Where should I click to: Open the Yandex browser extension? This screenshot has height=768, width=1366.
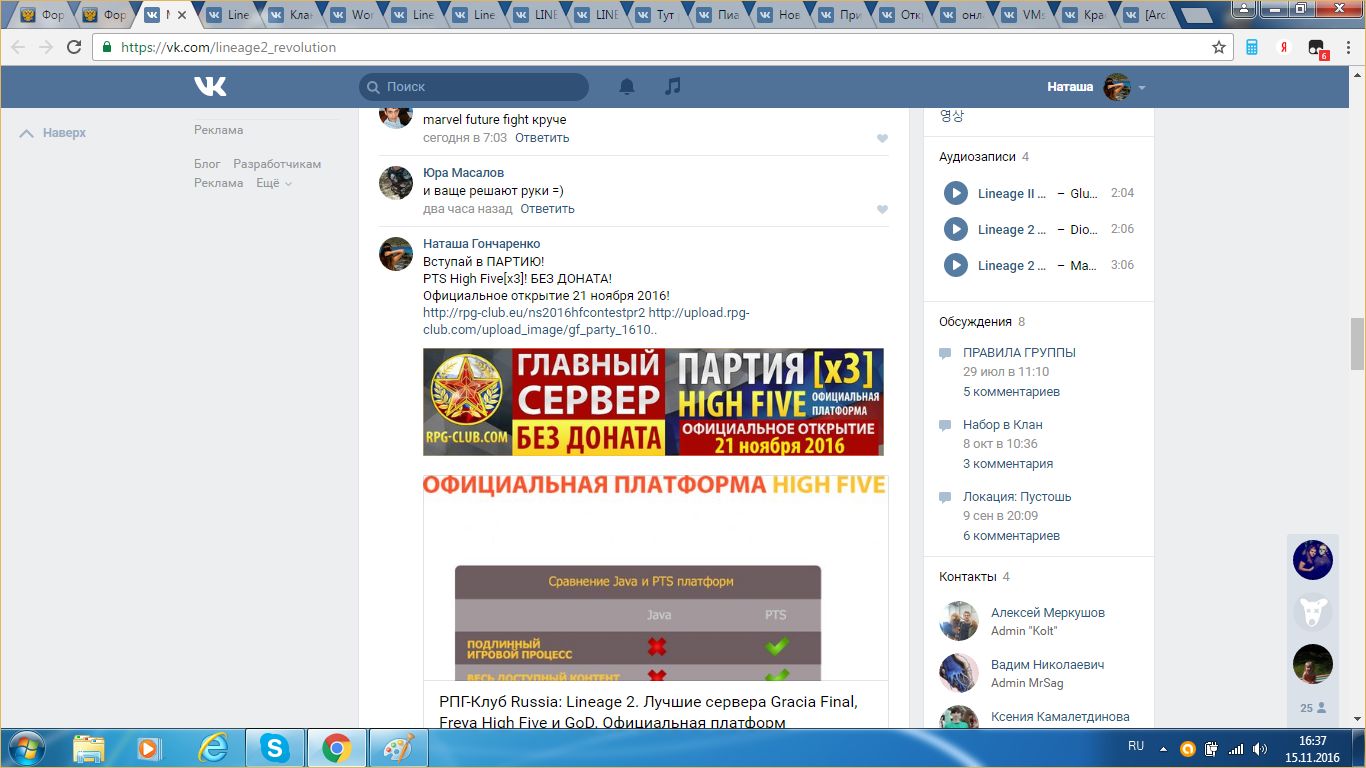tap(1284, 47)
